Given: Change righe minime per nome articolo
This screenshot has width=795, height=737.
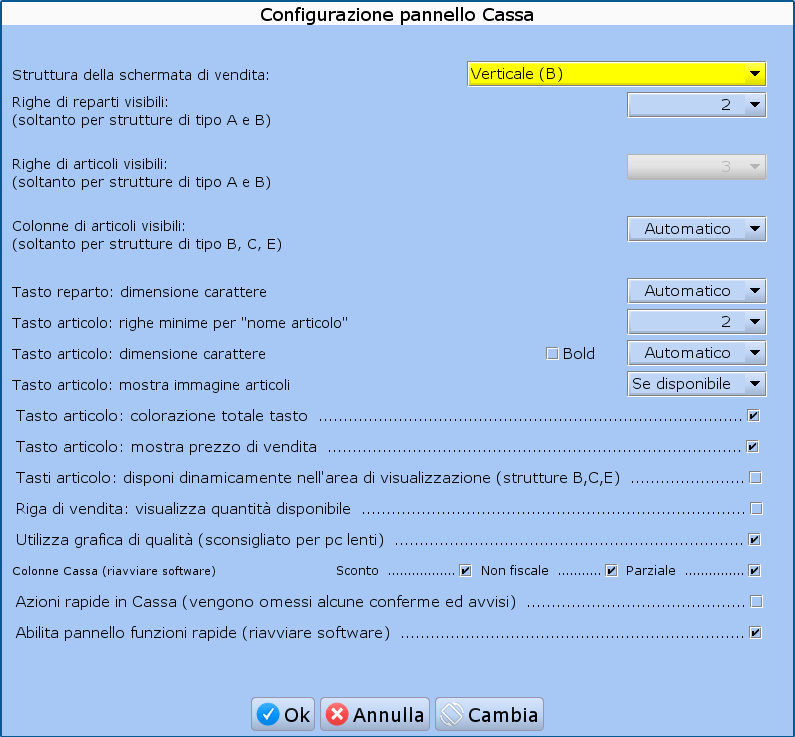Looking at the screenshot, I should click(x=696, y=322).
